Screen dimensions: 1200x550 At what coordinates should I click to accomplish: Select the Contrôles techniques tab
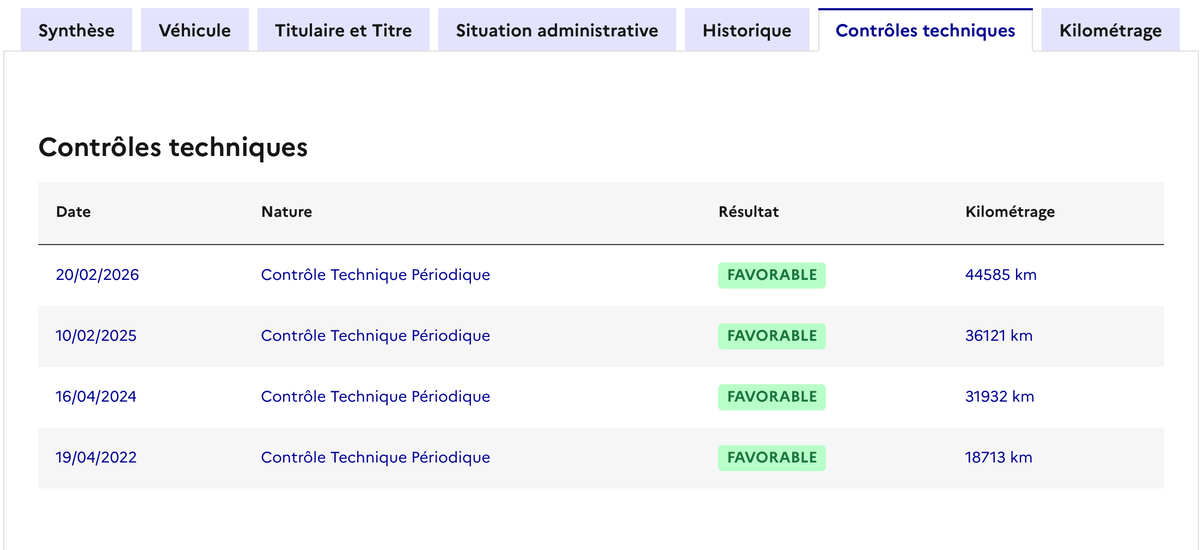click(x=925, y=30)
